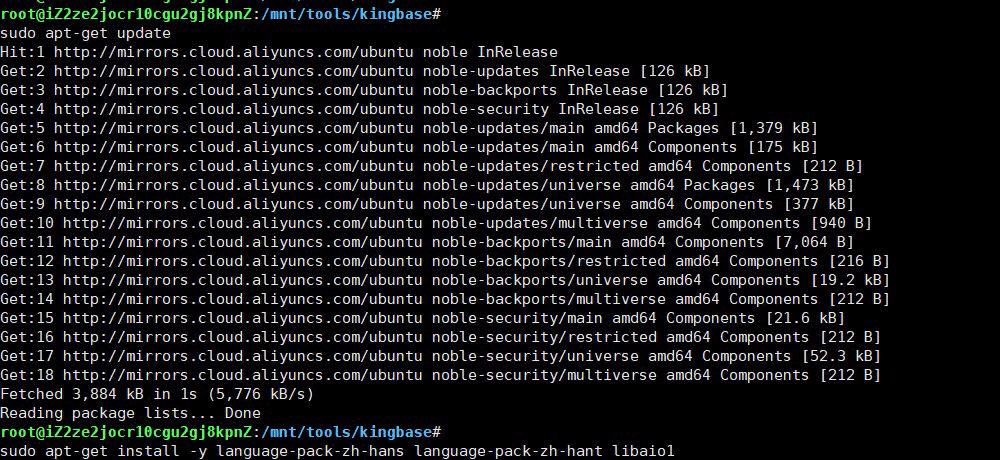Click the upper '/mnt/tools/kingbase' path in prompt

click(x=347, y=14)
